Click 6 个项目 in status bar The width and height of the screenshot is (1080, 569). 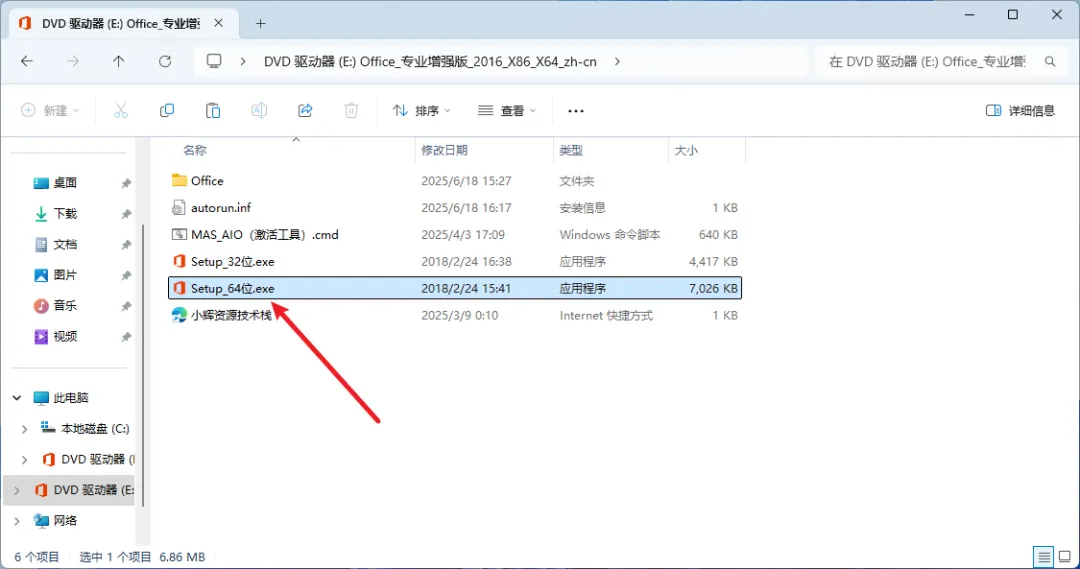point(37,557)
